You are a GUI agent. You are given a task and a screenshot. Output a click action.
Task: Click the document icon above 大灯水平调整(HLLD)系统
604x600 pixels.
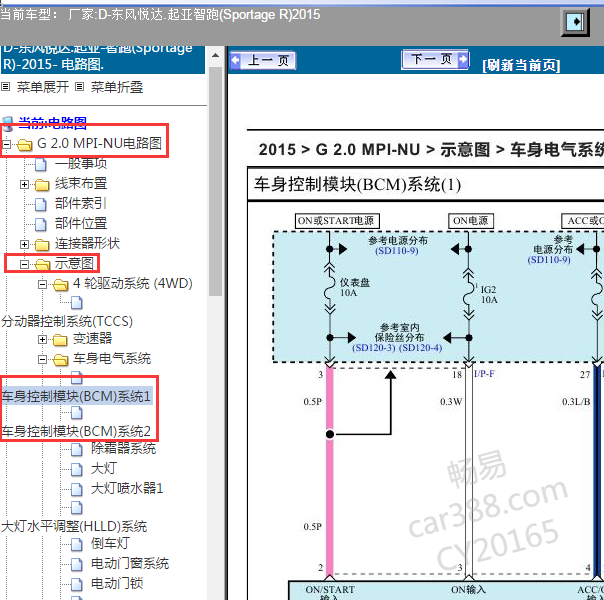(x=77, y=508)
